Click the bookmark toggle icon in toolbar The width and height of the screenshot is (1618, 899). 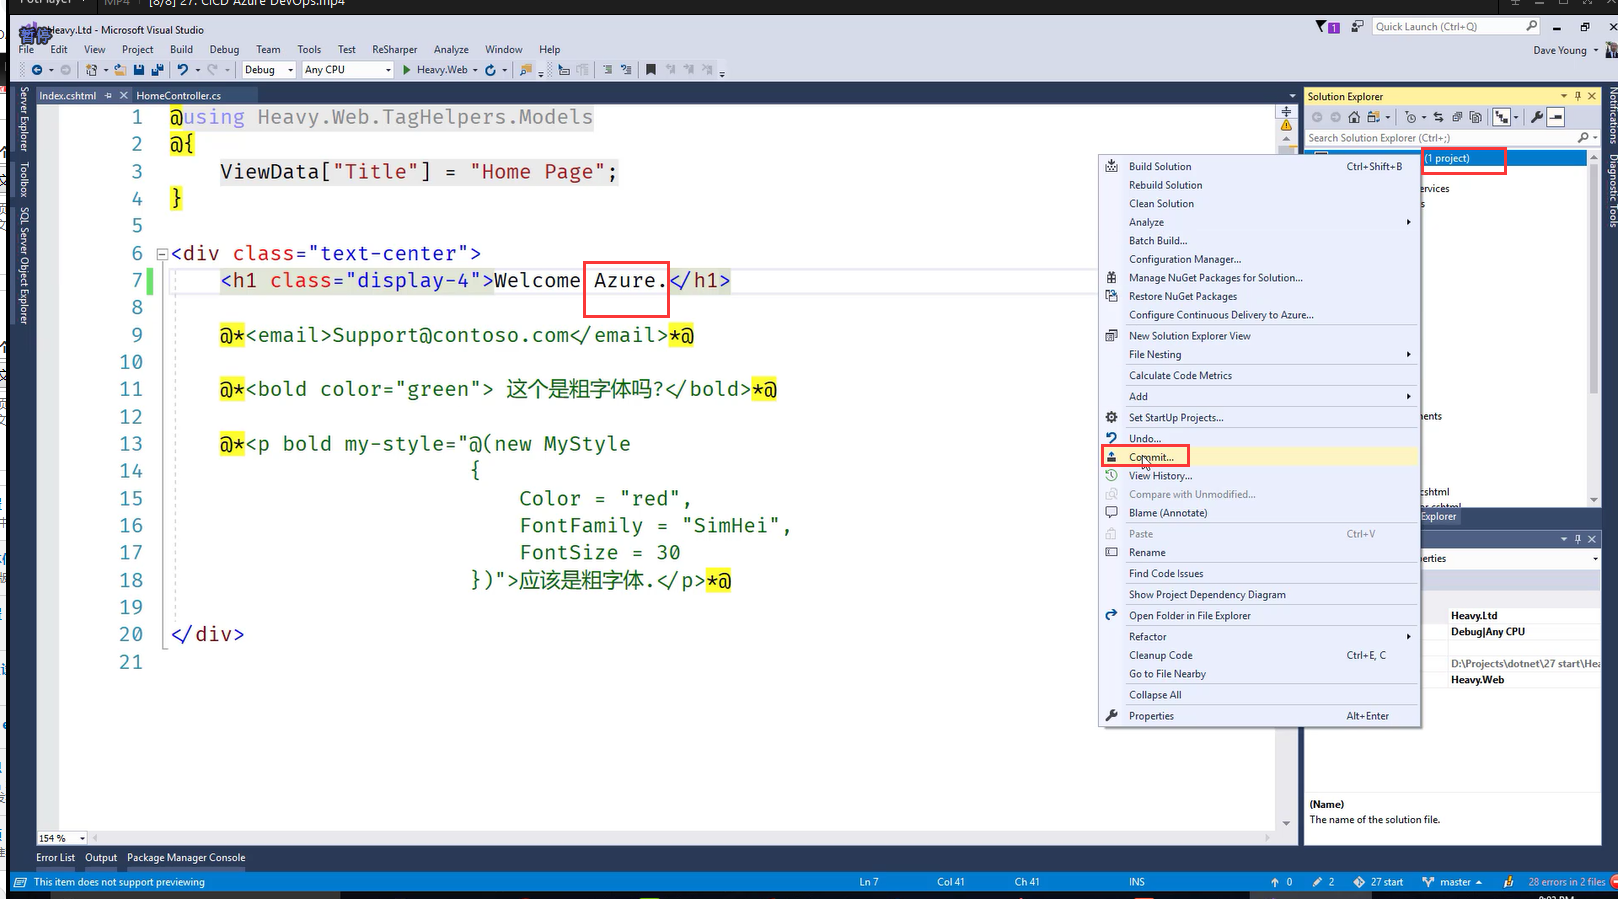coord(651,70)
